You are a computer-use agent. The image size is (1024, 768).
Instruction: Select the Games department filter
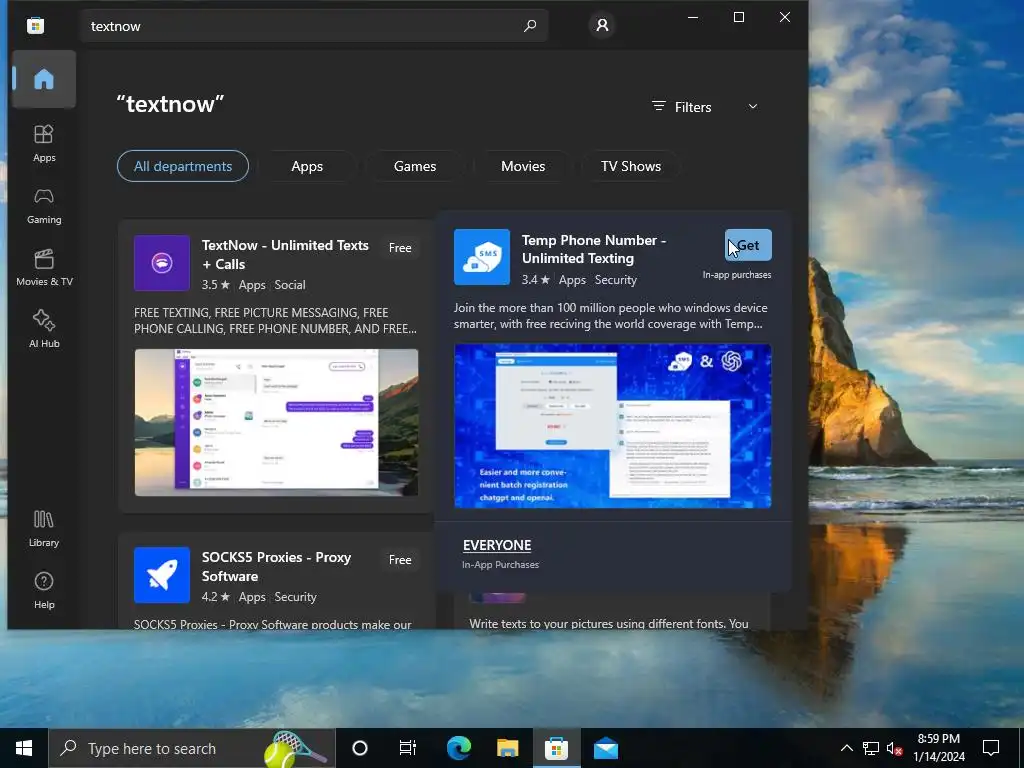pyautogui.click(x=415, y=166)
